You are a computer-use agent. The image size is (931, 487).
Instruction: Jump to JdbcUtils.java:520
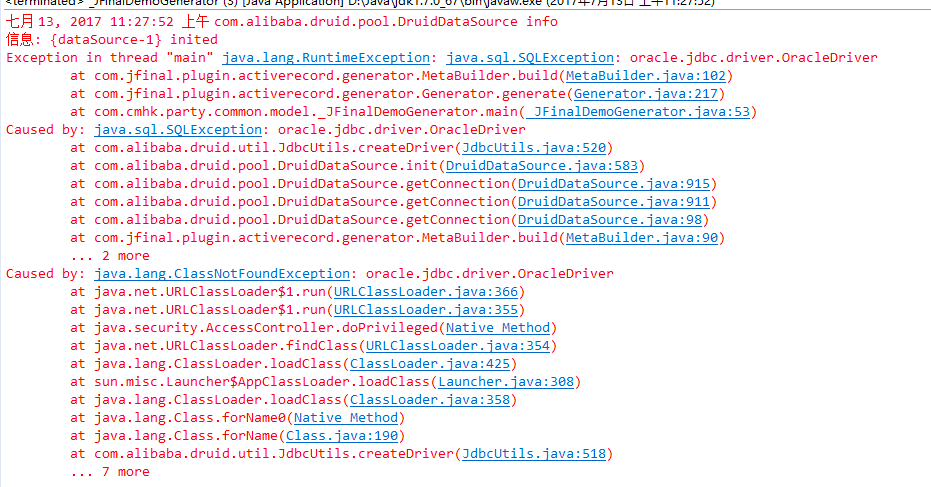click(x=534, y=148)
